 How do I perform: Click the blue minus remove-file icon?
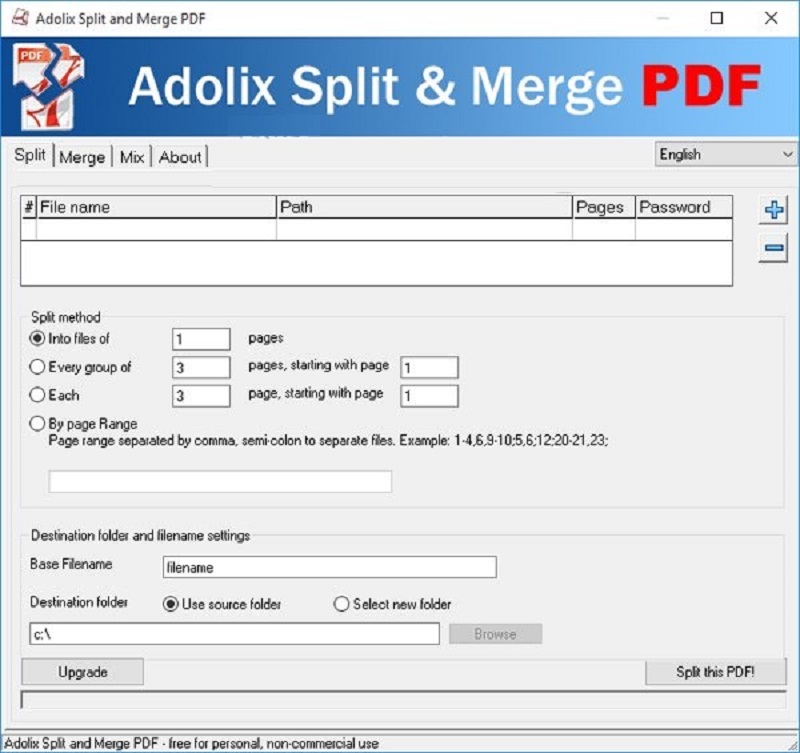click(773, 248)
